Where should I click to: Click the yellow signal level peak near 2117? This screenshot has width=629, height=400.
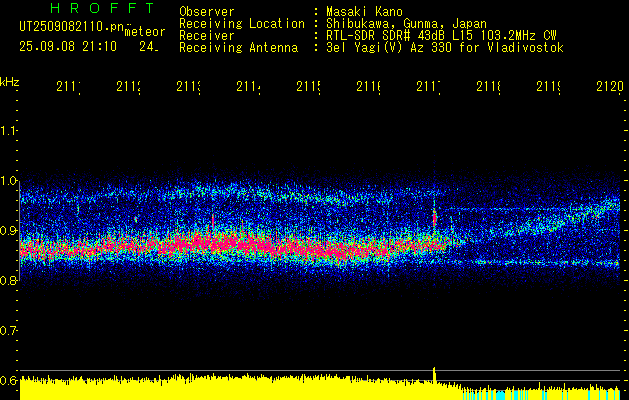pyautogui.click(x=434, y=374)
